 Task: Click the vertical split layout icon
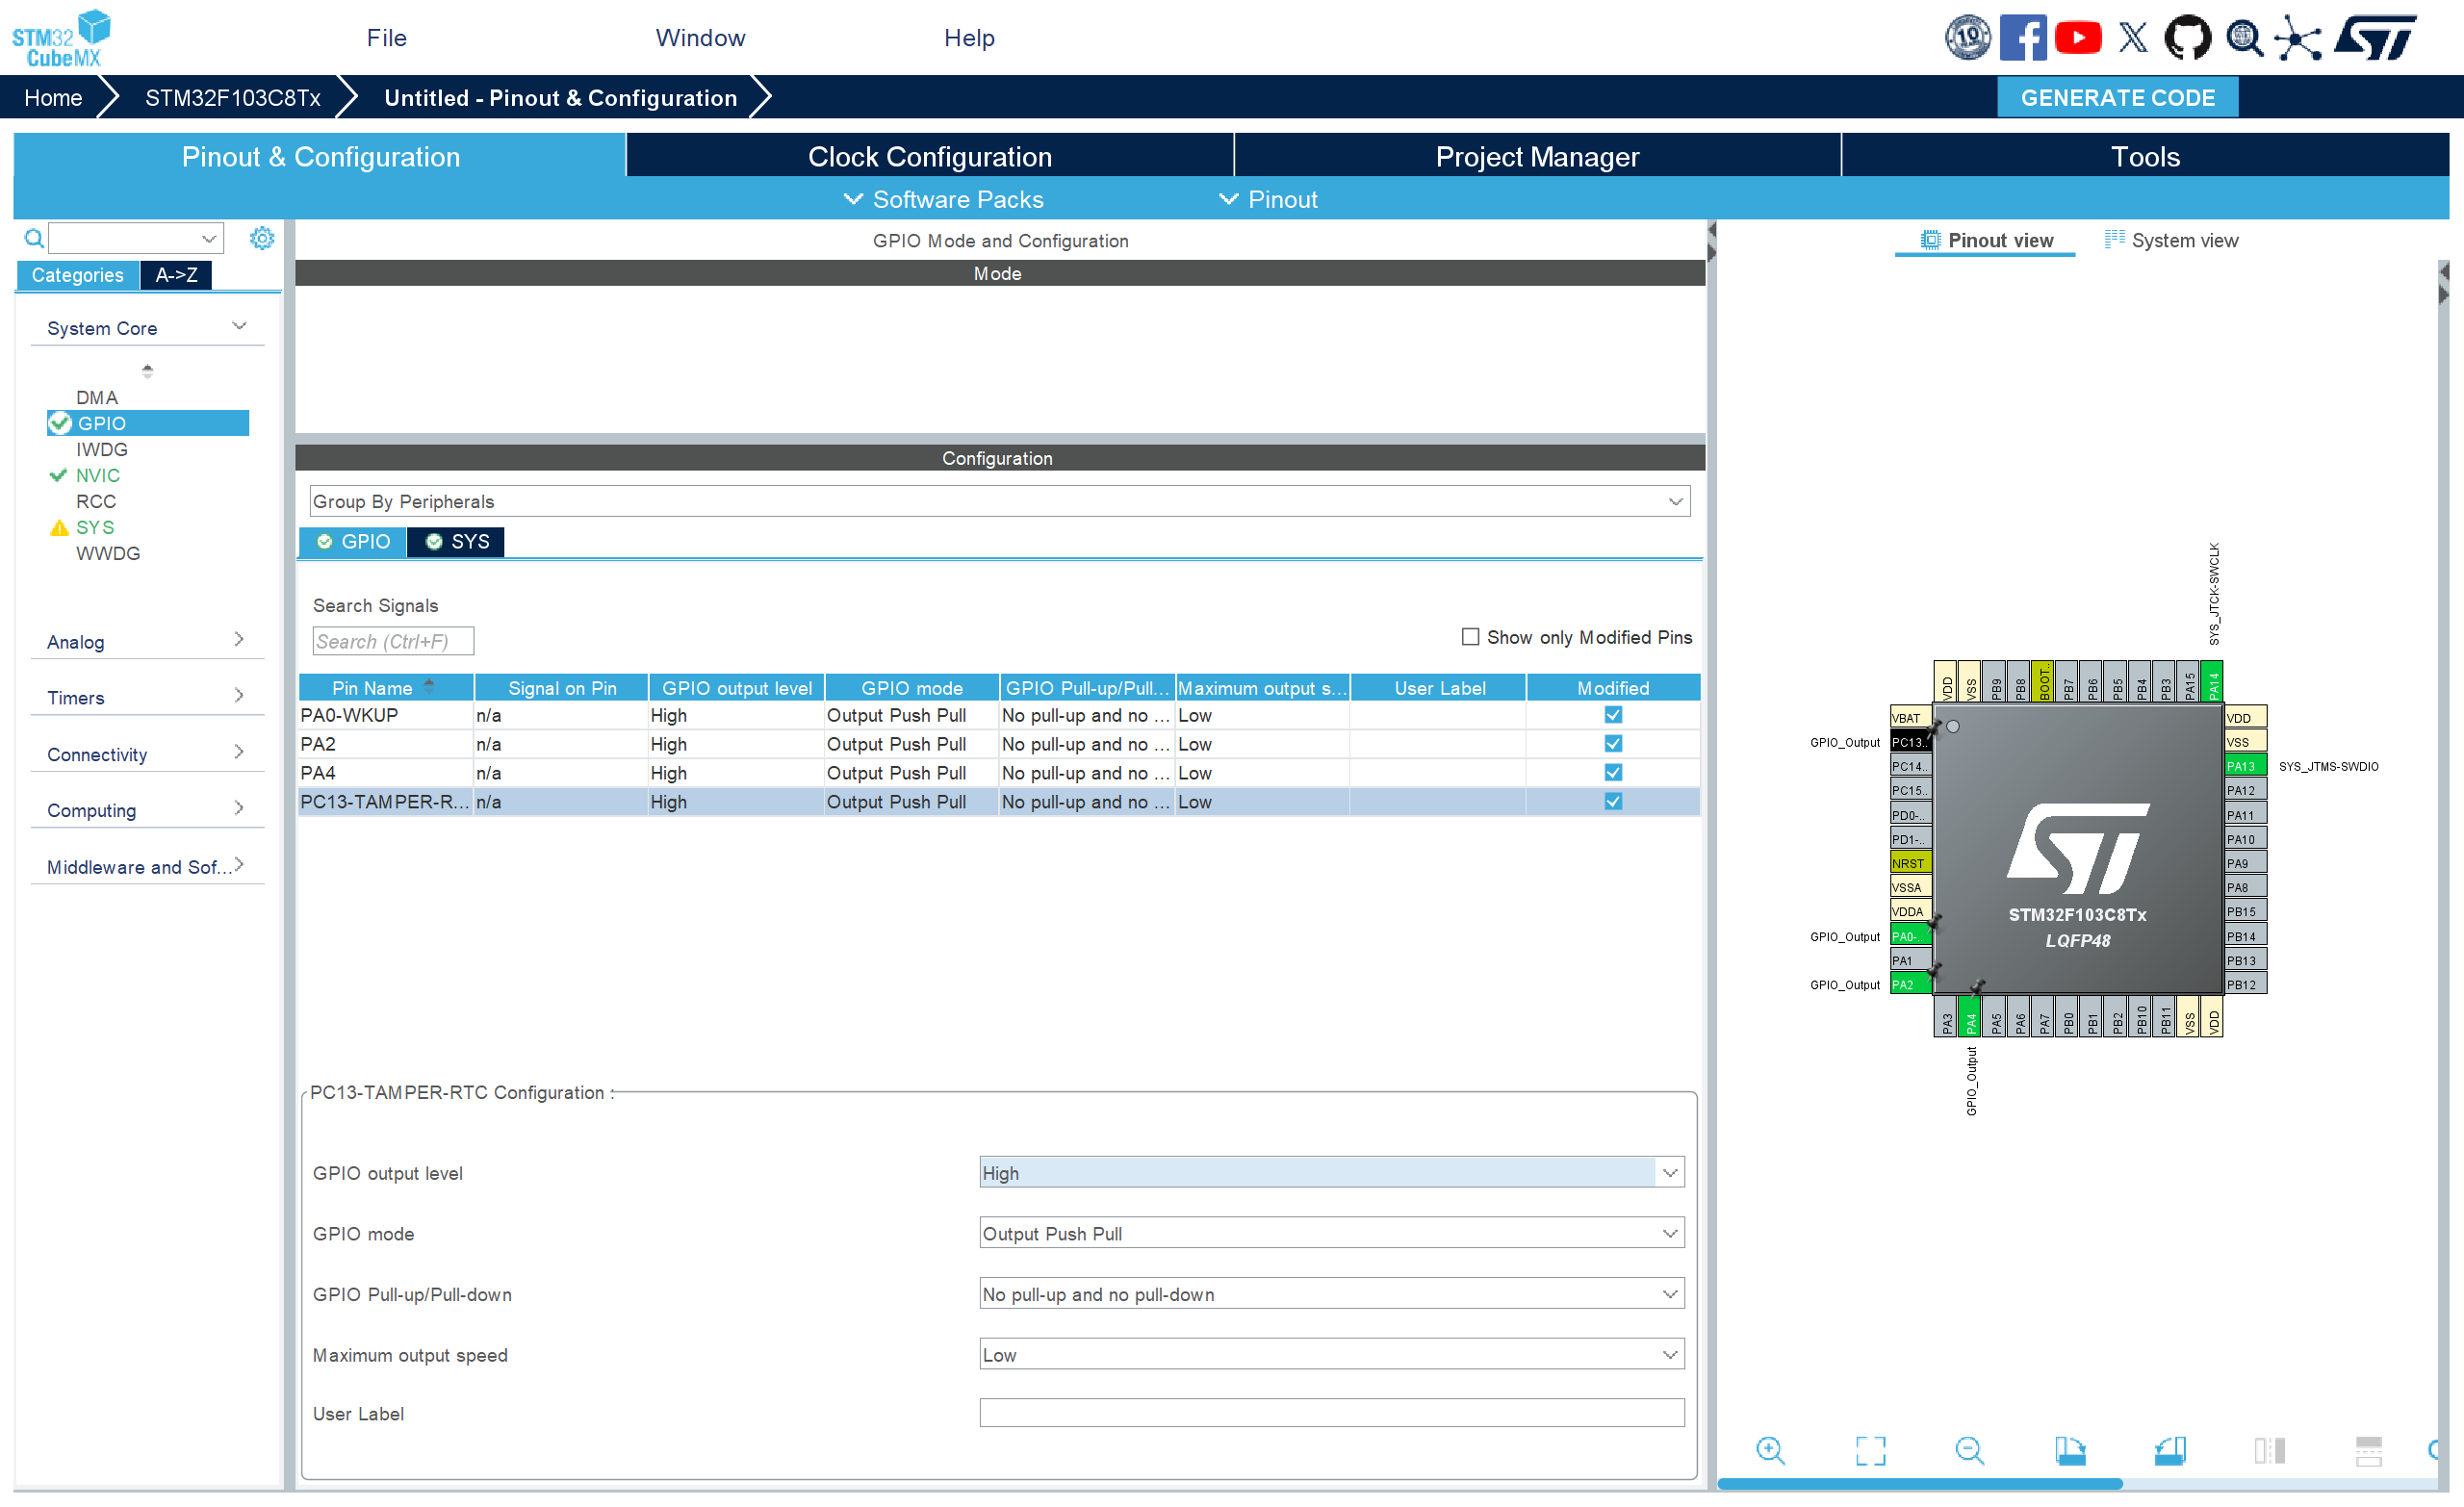click(2269, 1450)
